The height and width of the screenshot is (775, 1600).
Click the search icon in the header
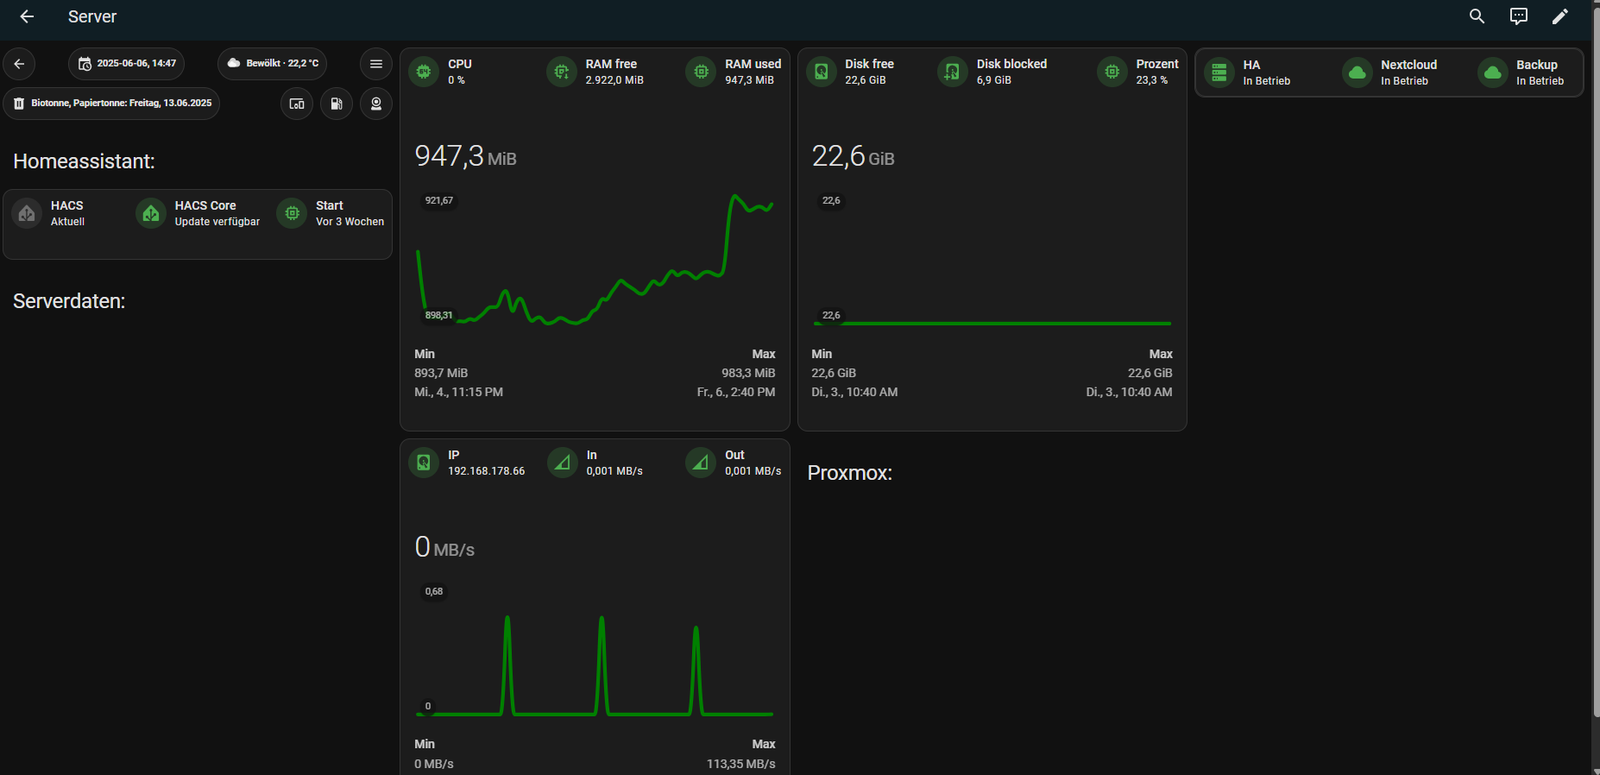point(1476,16)
